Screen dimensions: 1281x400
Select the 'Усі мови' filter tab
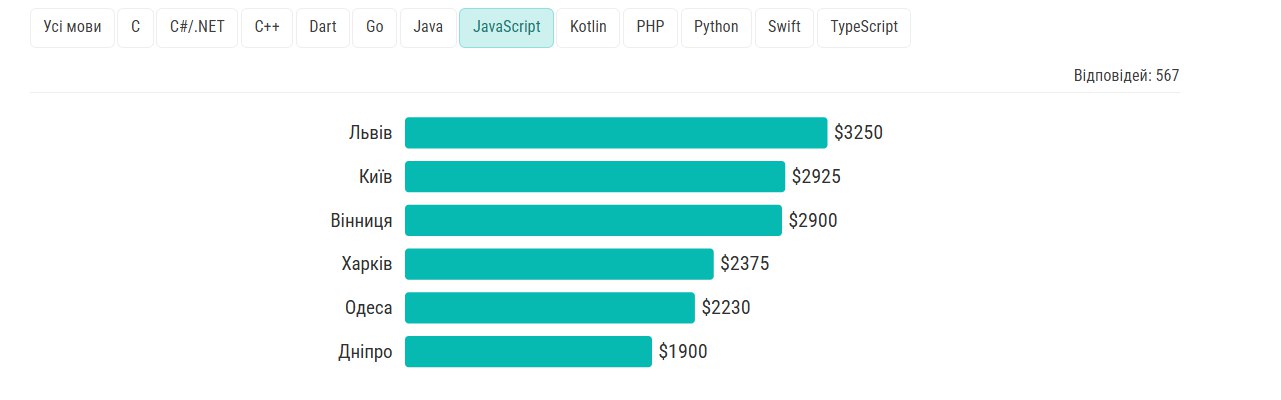[72, 28]
